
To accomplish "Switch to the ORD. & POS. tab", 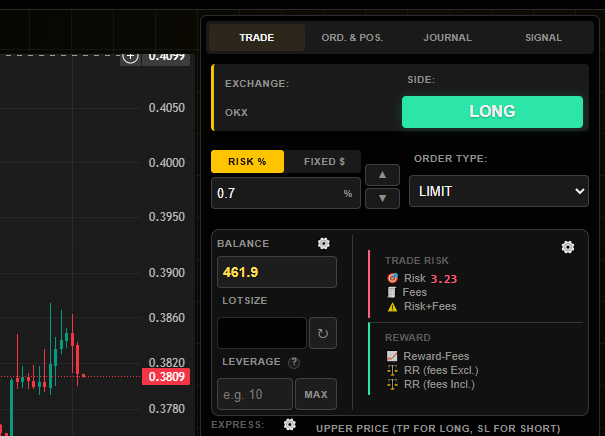I will pyautogui.click(x=352, y=37).
